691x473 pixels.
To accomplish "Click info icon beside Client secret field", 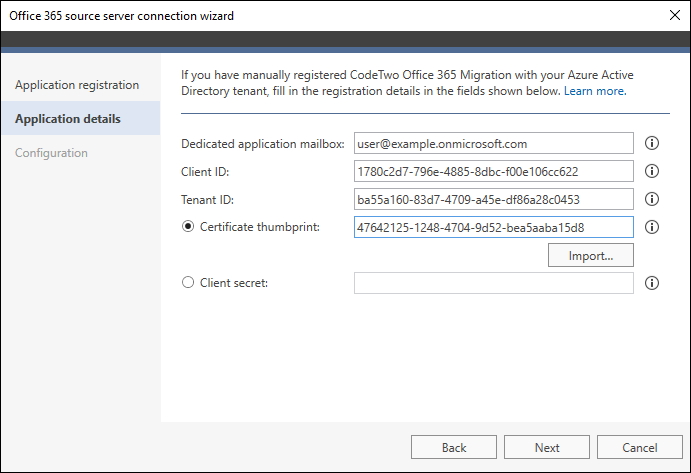I will (x=652, y=283).
